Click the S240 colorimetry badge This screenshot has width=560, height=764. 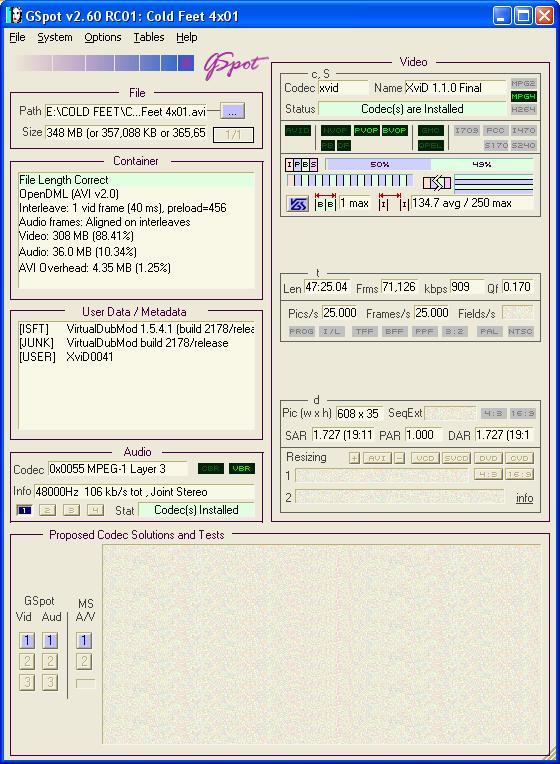pyautogui.click(x=523, y=145)
